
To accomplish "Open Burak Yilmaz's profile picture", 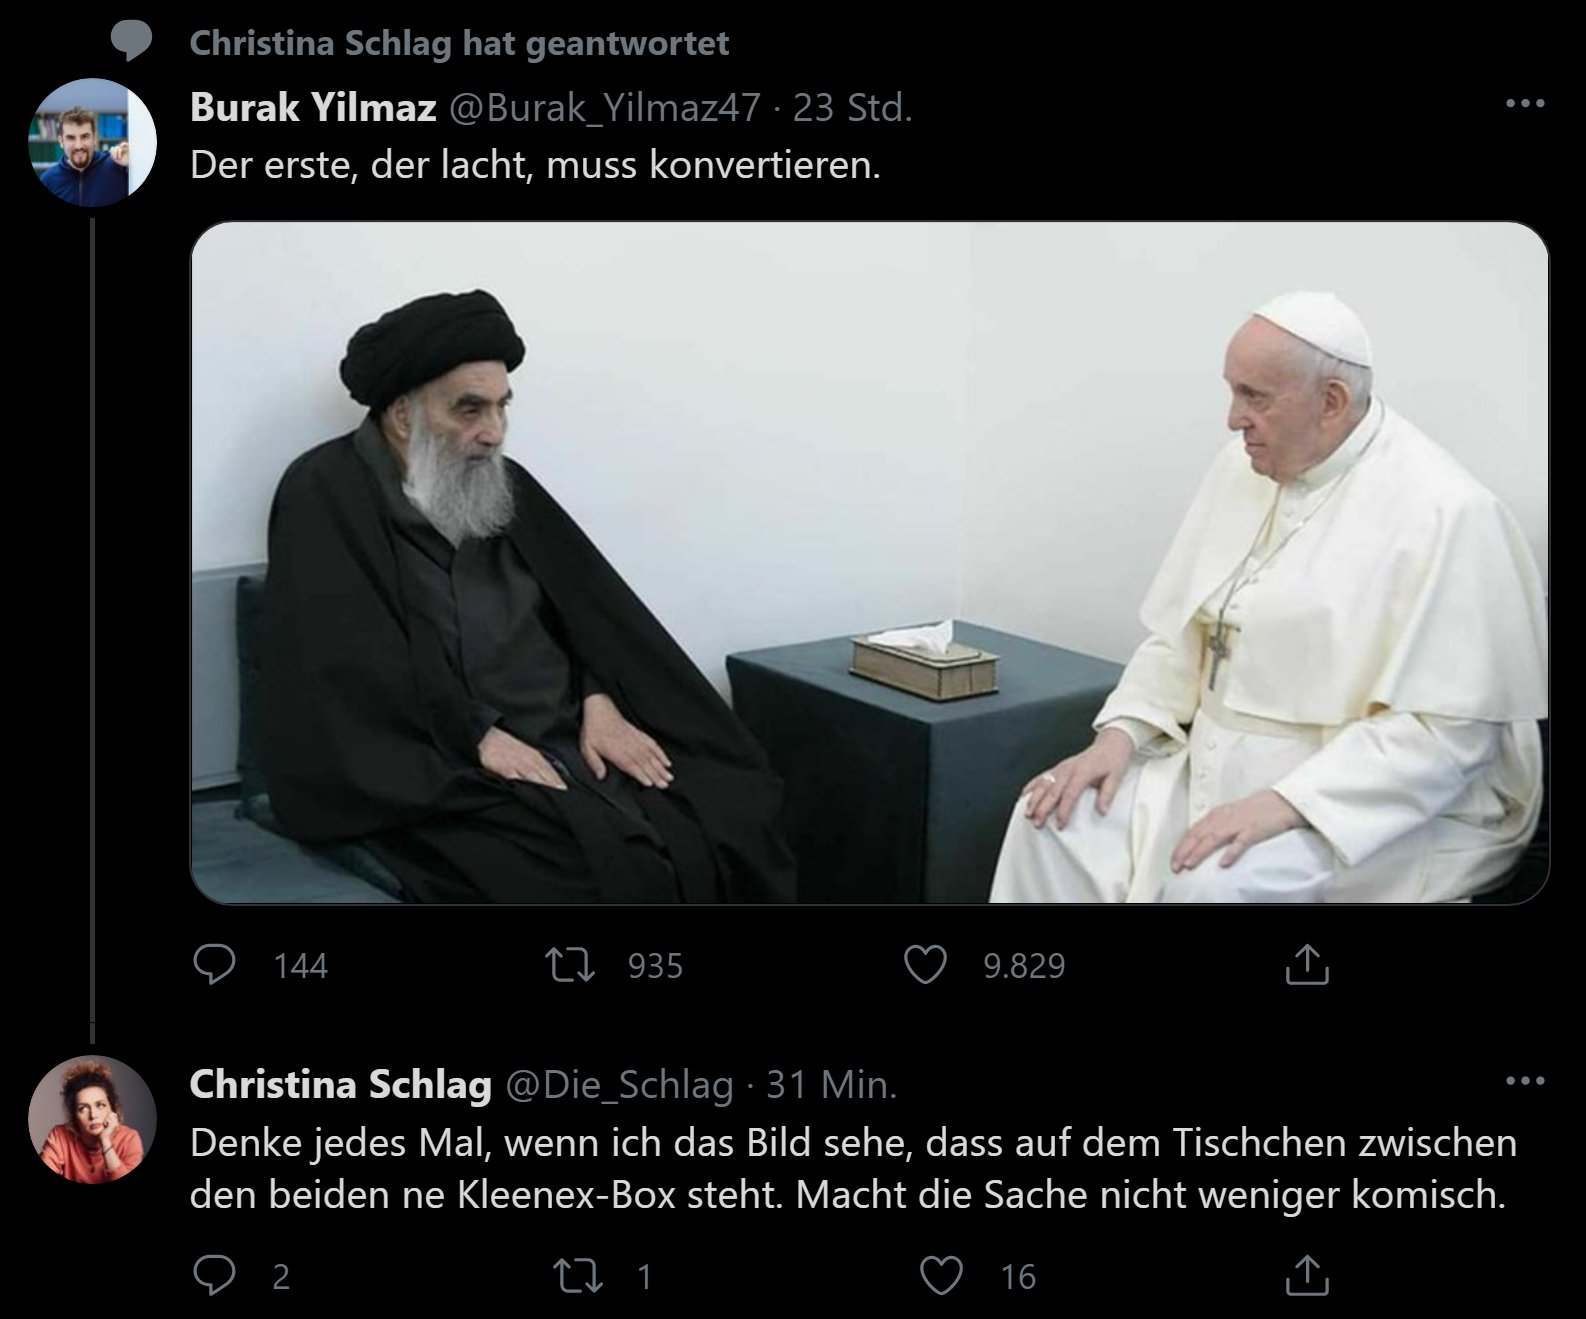I will click(93, 142).
